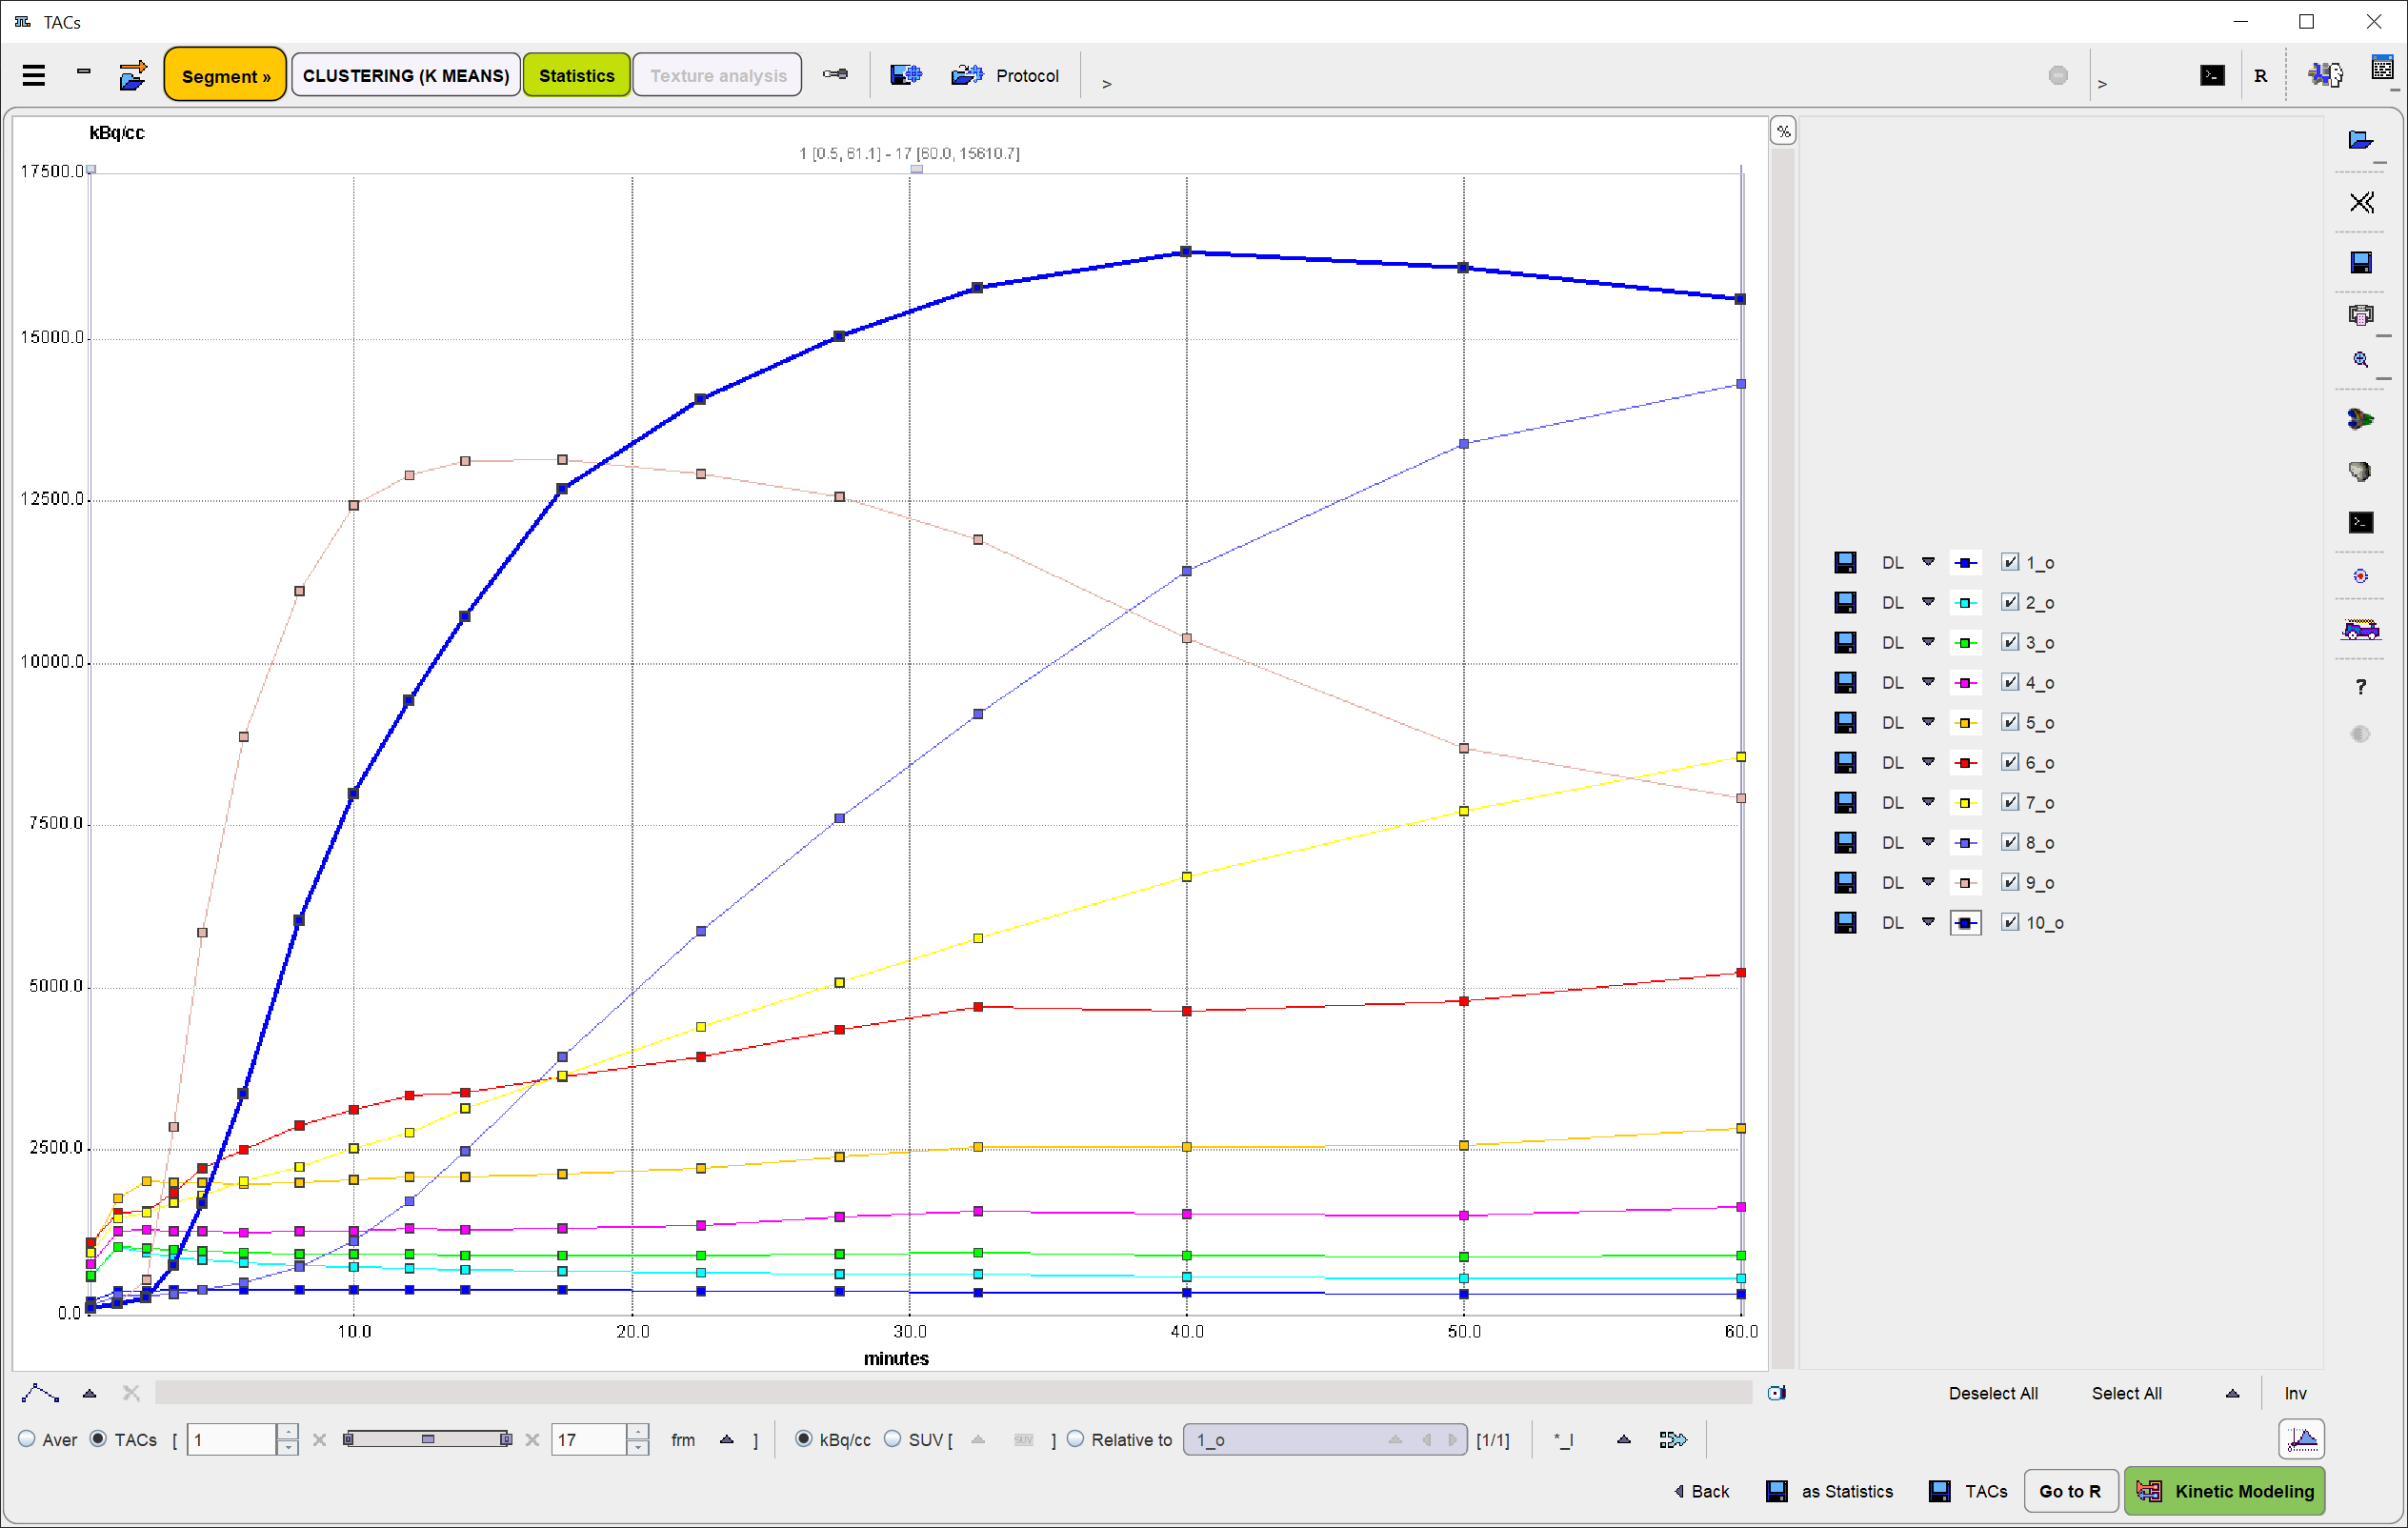Click the print icon in right sidebar
This screenshot has height=1528, width=2408.
2360,315
